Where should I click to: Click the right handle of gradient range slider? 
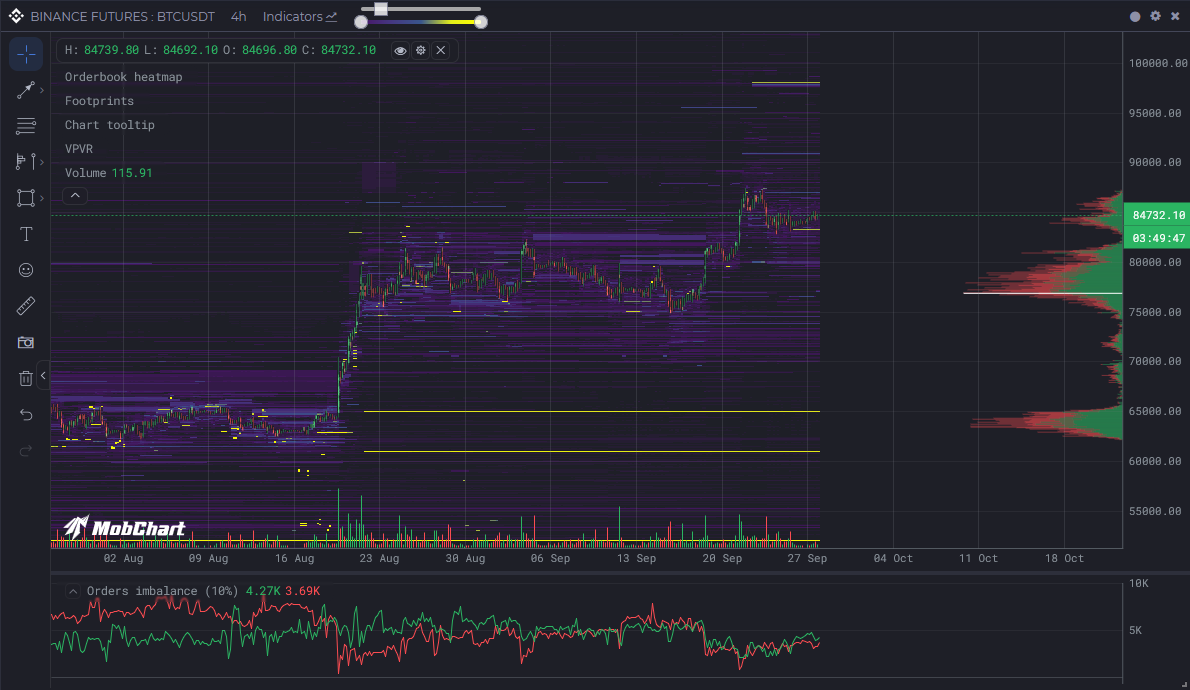click(x=480, y=22)
